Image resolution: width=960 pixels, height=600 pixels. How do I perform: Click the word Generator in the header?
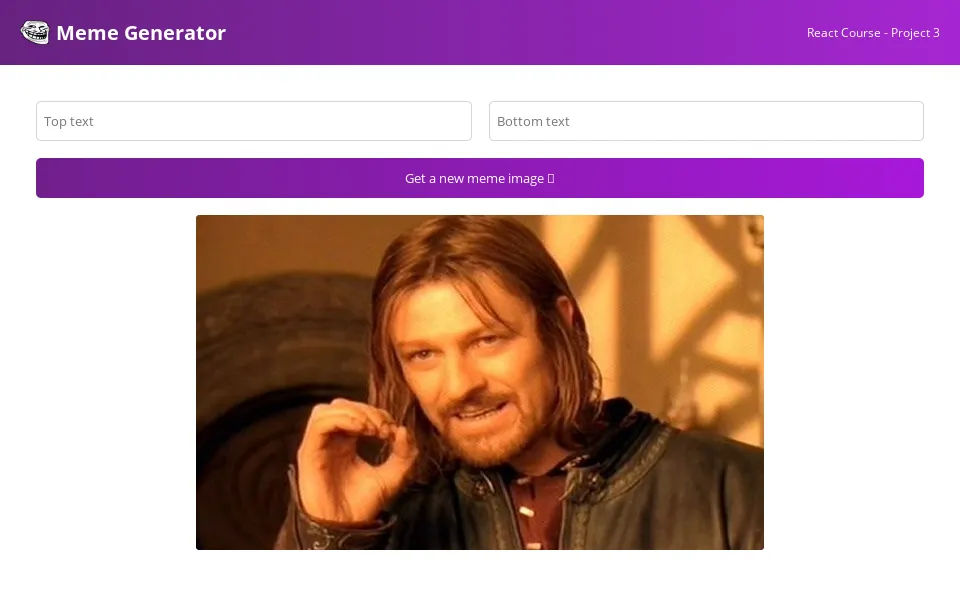pyautogui.click(x=175, y=32)
